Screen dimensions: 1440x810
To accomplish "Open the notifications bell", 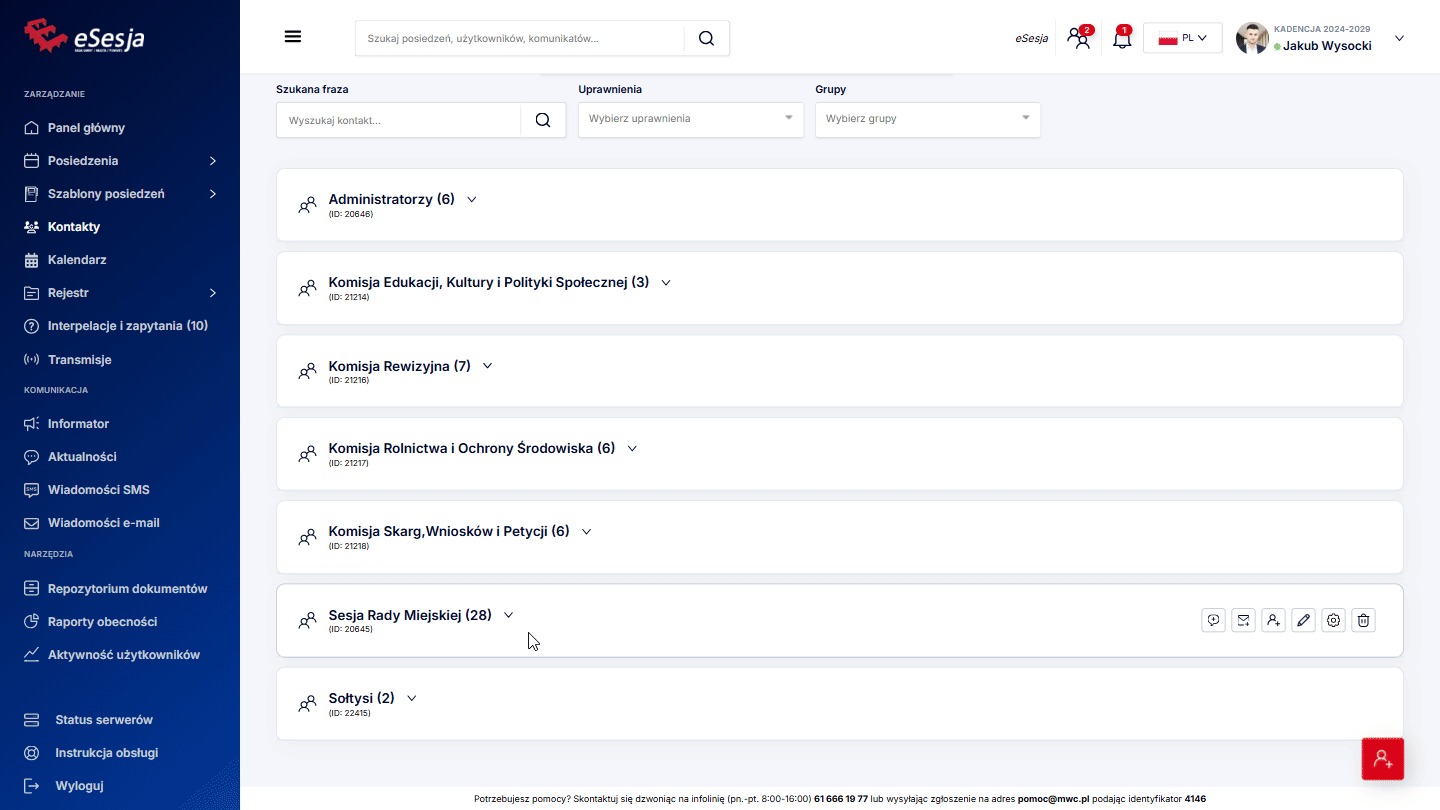I will [x=1122, y=39].
